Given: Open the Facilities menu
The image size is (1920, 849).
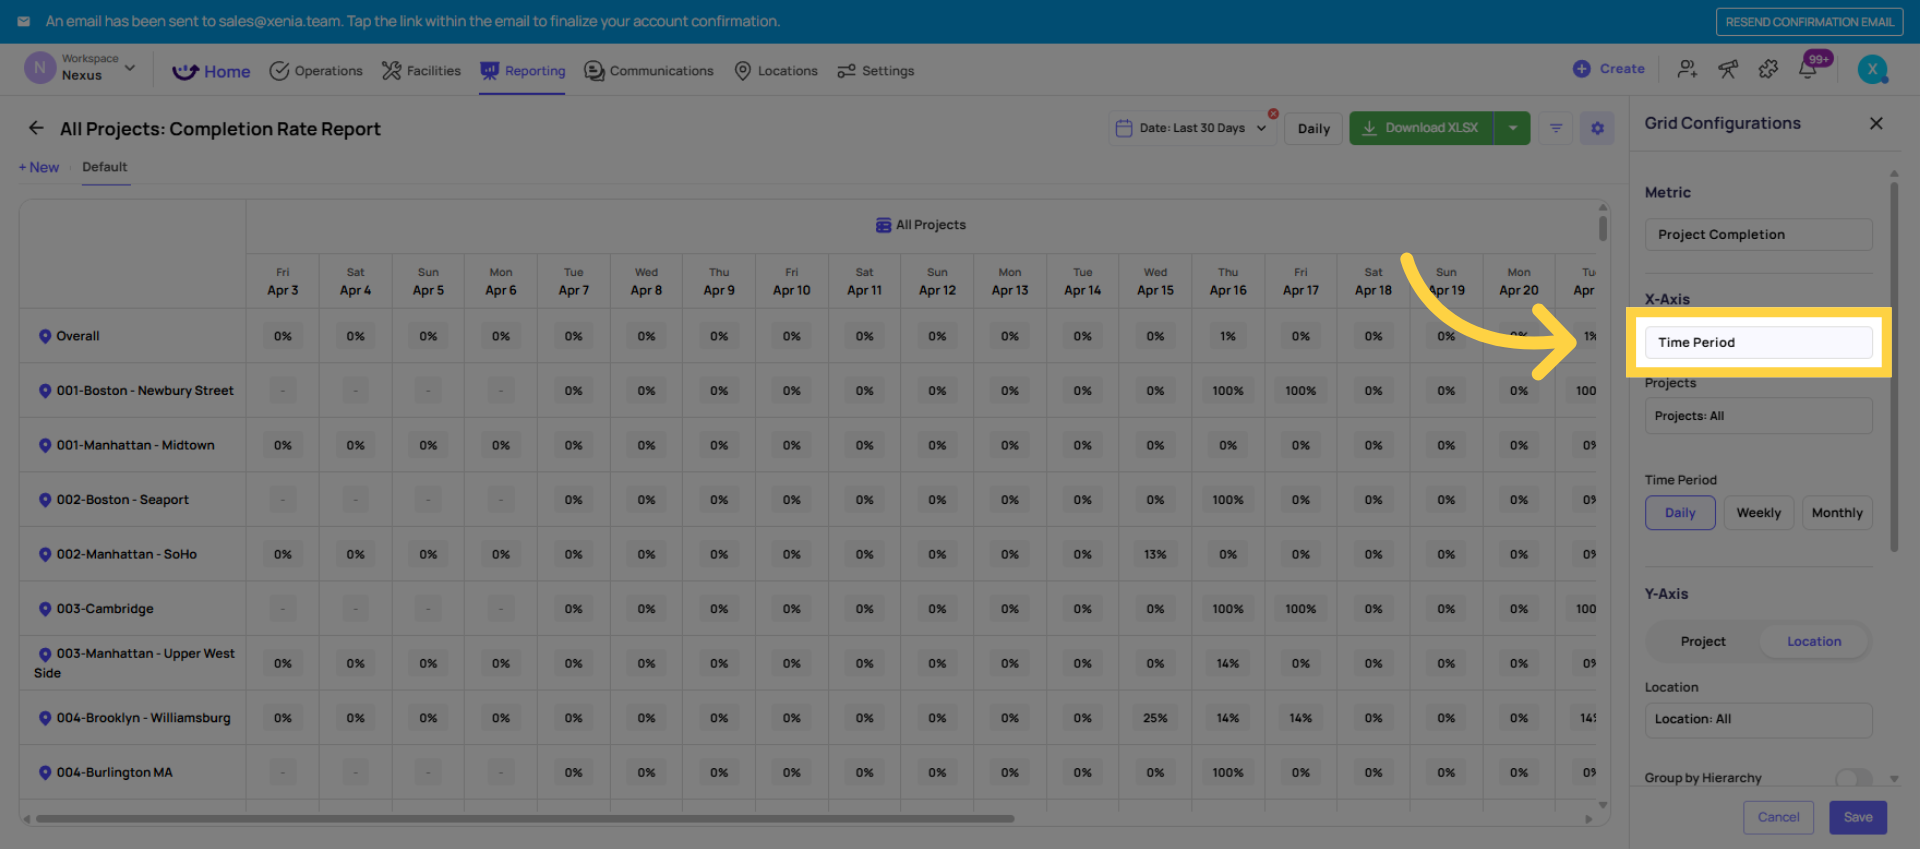Looking at the screenshot, I should 421,71.
